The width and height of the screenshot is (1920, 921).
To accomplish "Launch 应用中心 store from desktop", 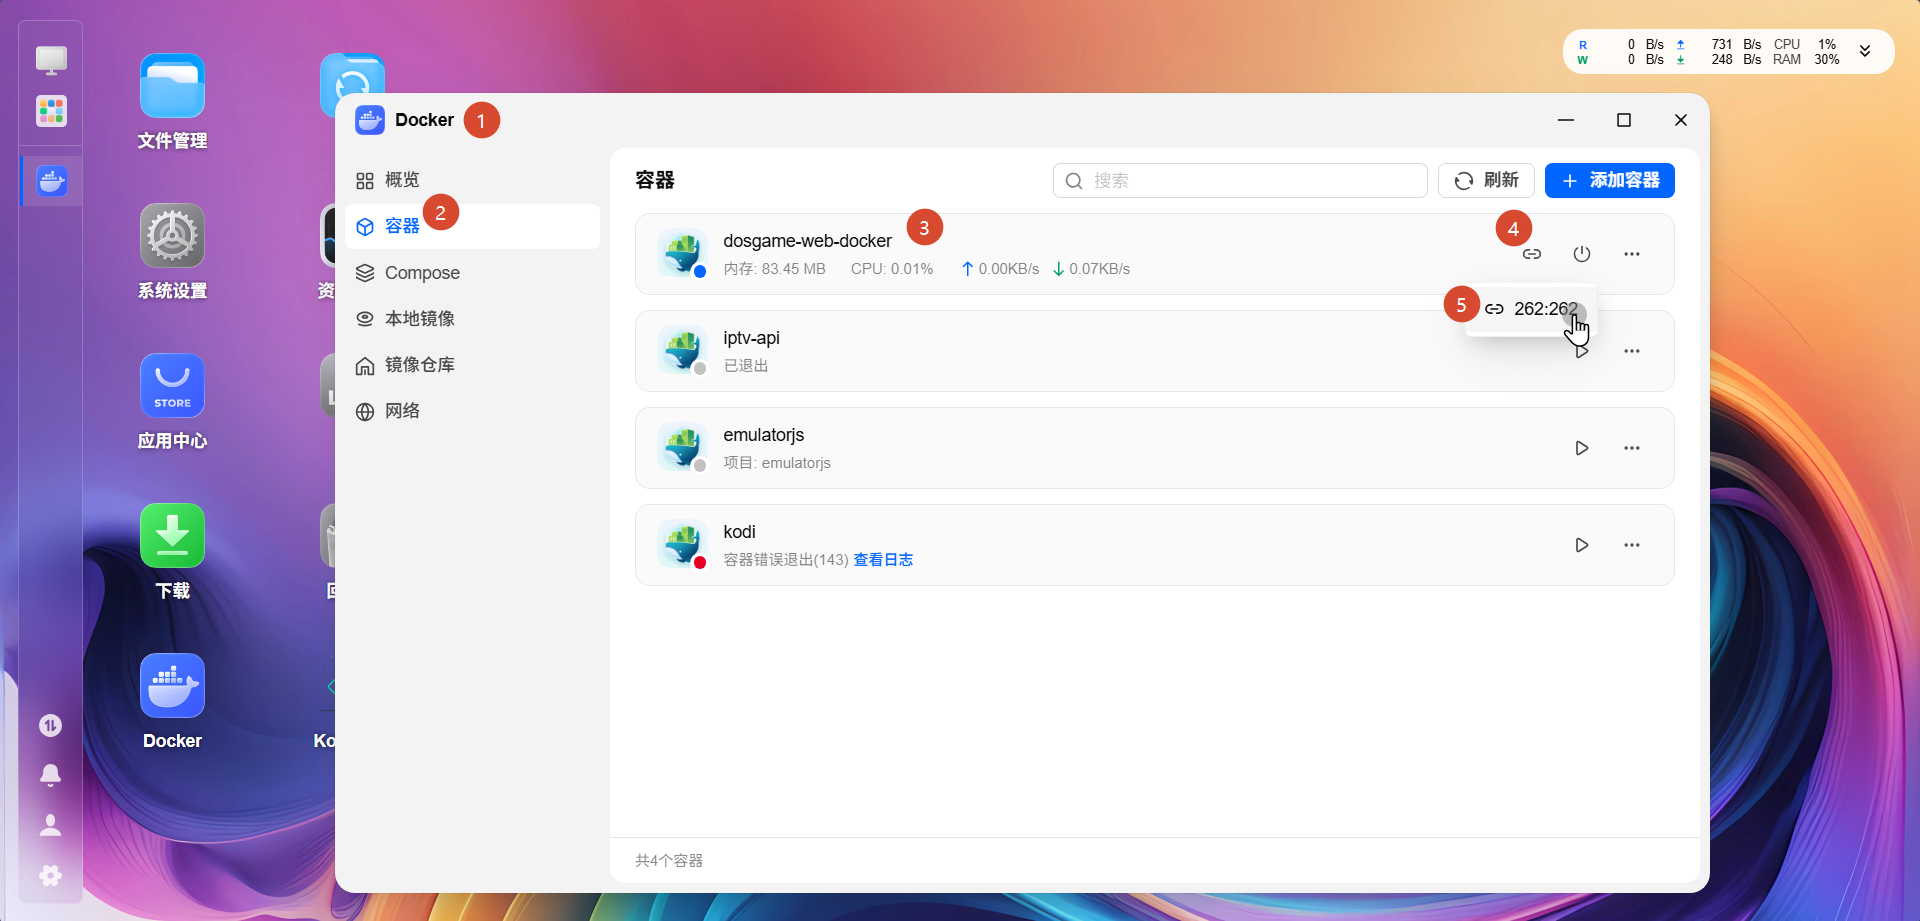I will (x=172, y=386).
